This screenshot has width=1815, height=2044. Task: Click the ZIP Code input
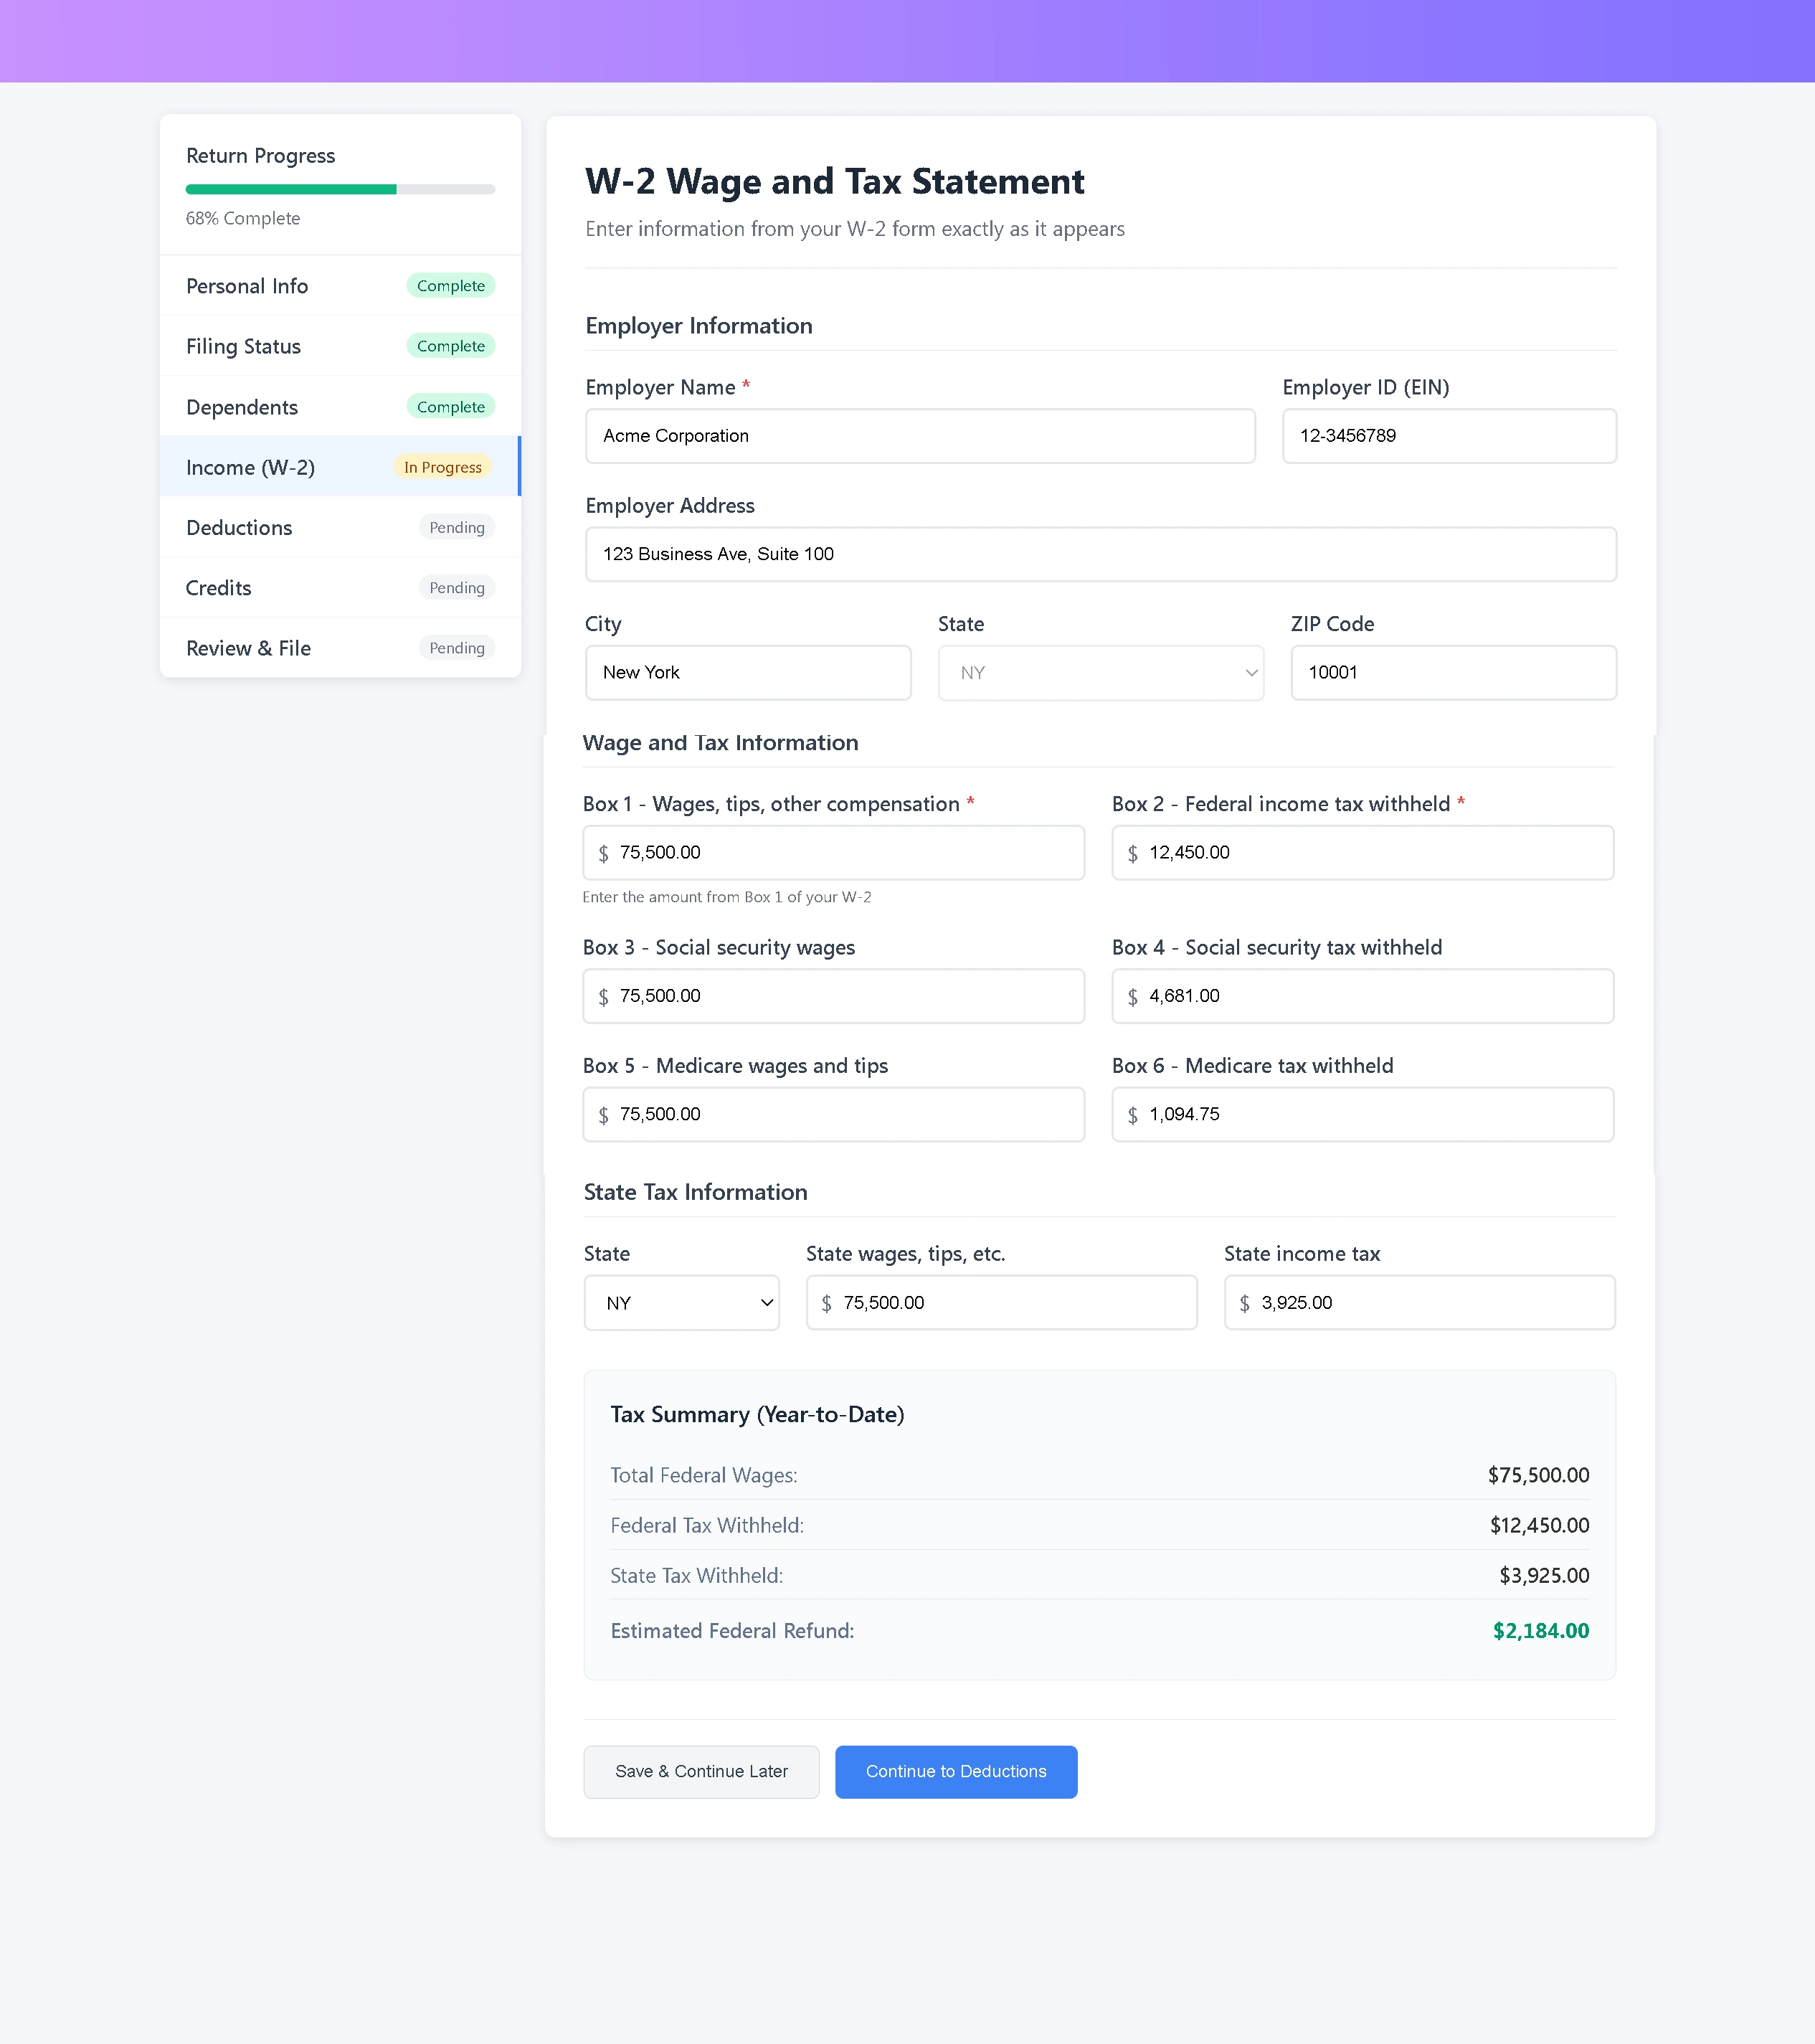tap(1453, 673)
